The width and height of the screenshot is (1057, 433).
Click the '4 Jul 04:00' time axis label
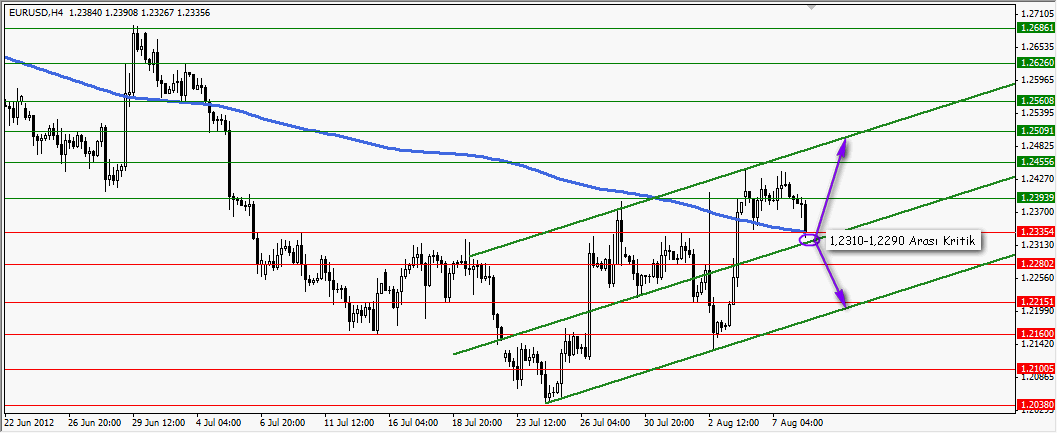coord(218,423)
